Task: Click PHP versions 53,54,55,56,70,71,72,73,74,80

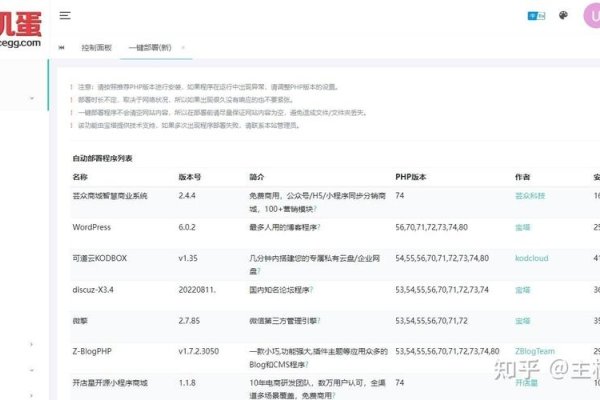Action: pos(447,351)
